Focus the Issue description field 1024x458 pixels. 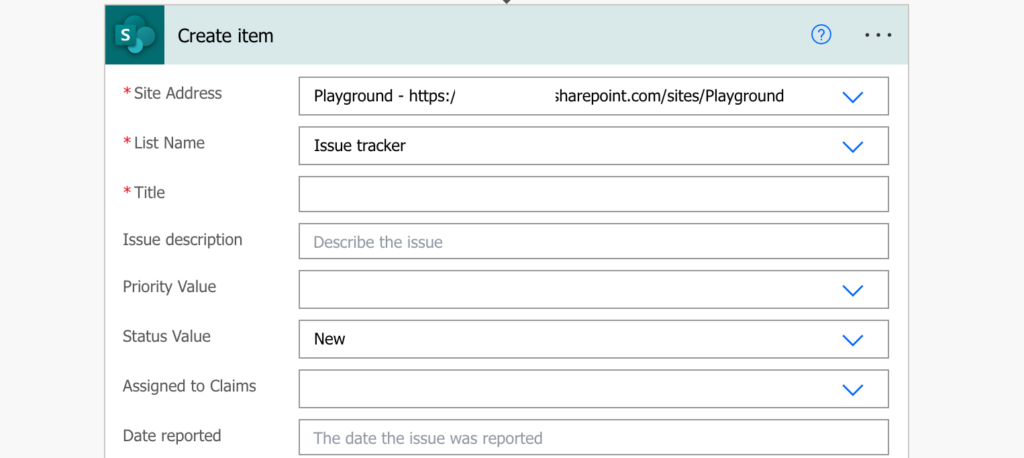tap(594, 241)
